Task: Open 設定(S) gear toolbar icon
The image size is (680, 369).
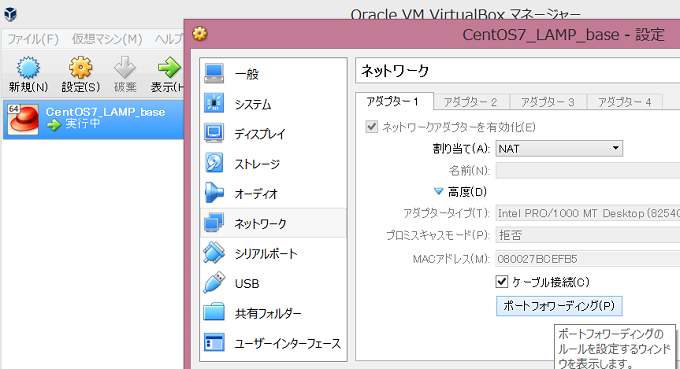Action: coord(81,68)
